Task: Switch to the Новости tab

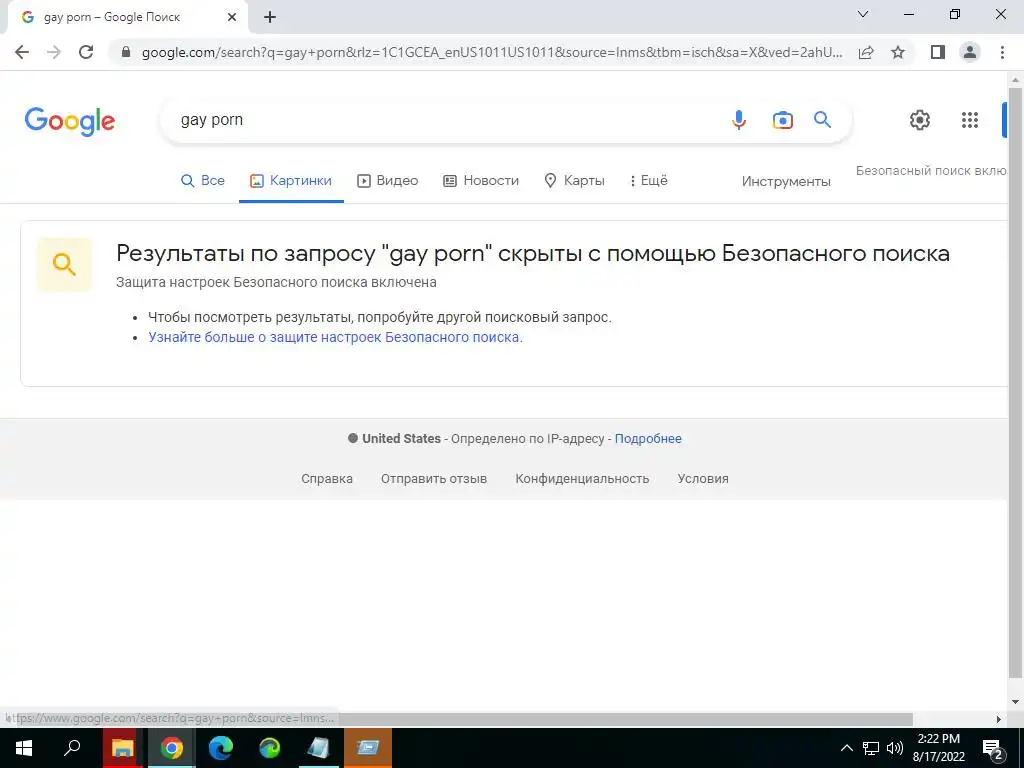Action: 481,180
